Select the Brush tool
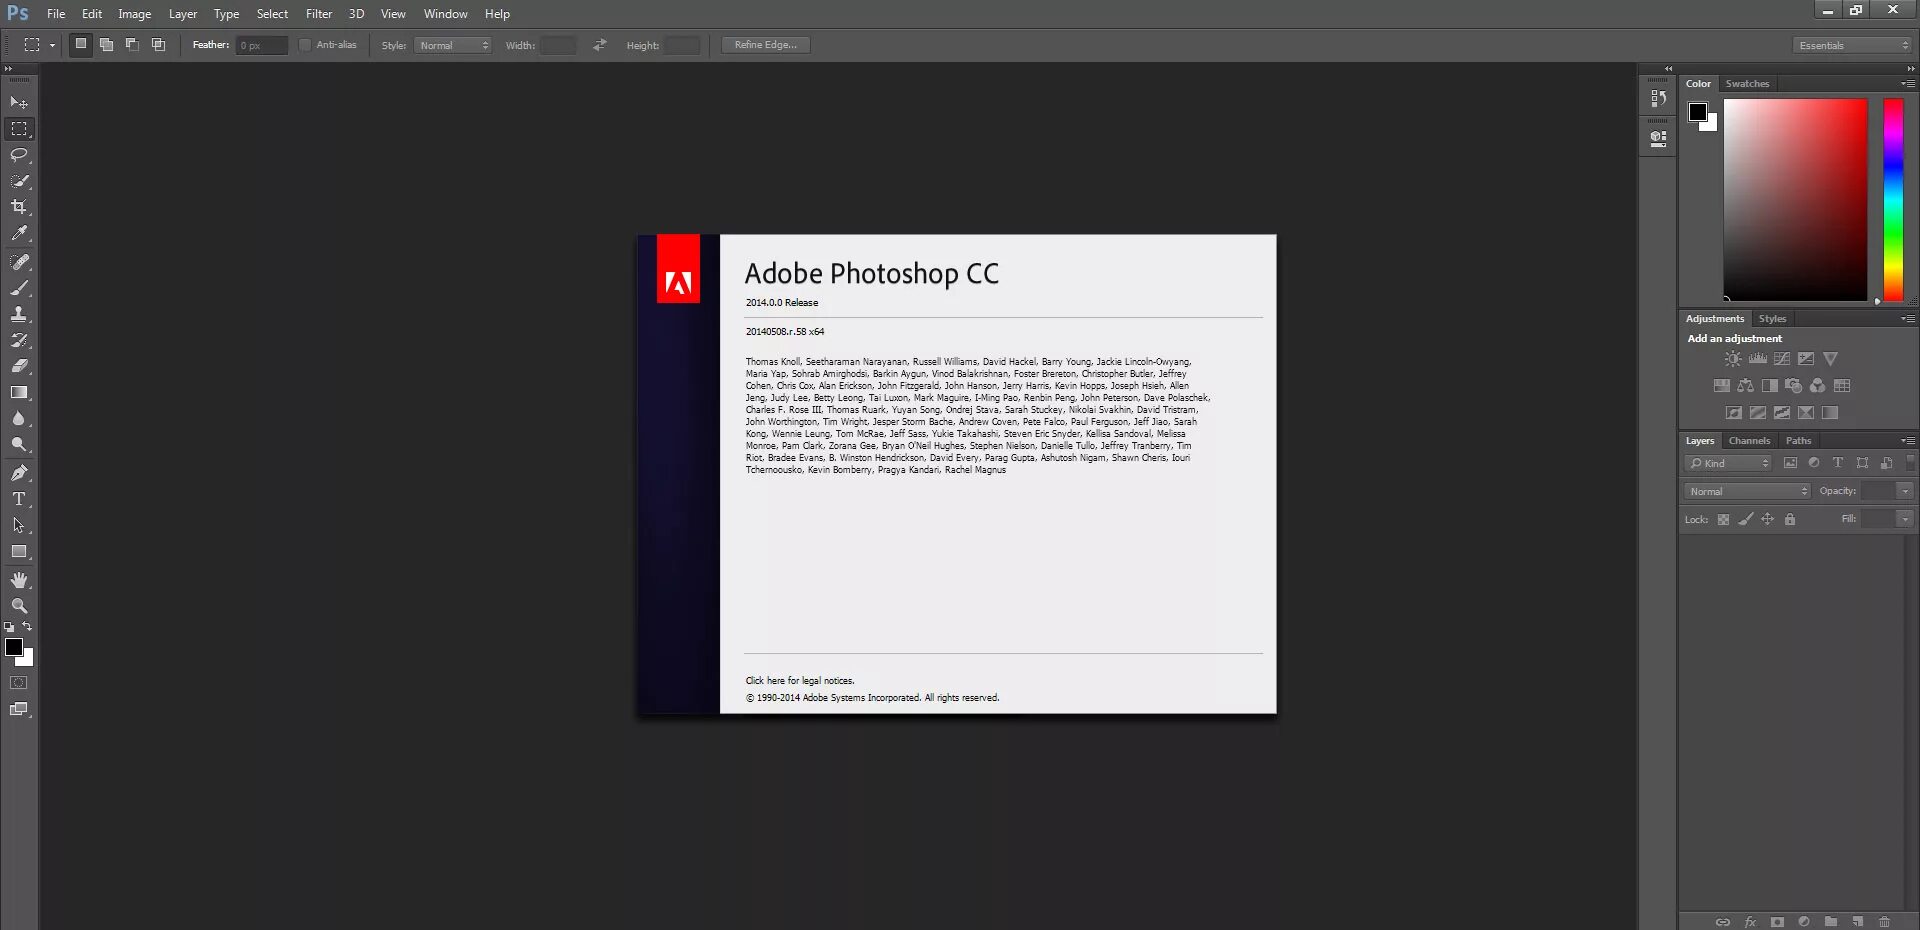This screenshot has height=930, width=1920. tap(19, 288)
